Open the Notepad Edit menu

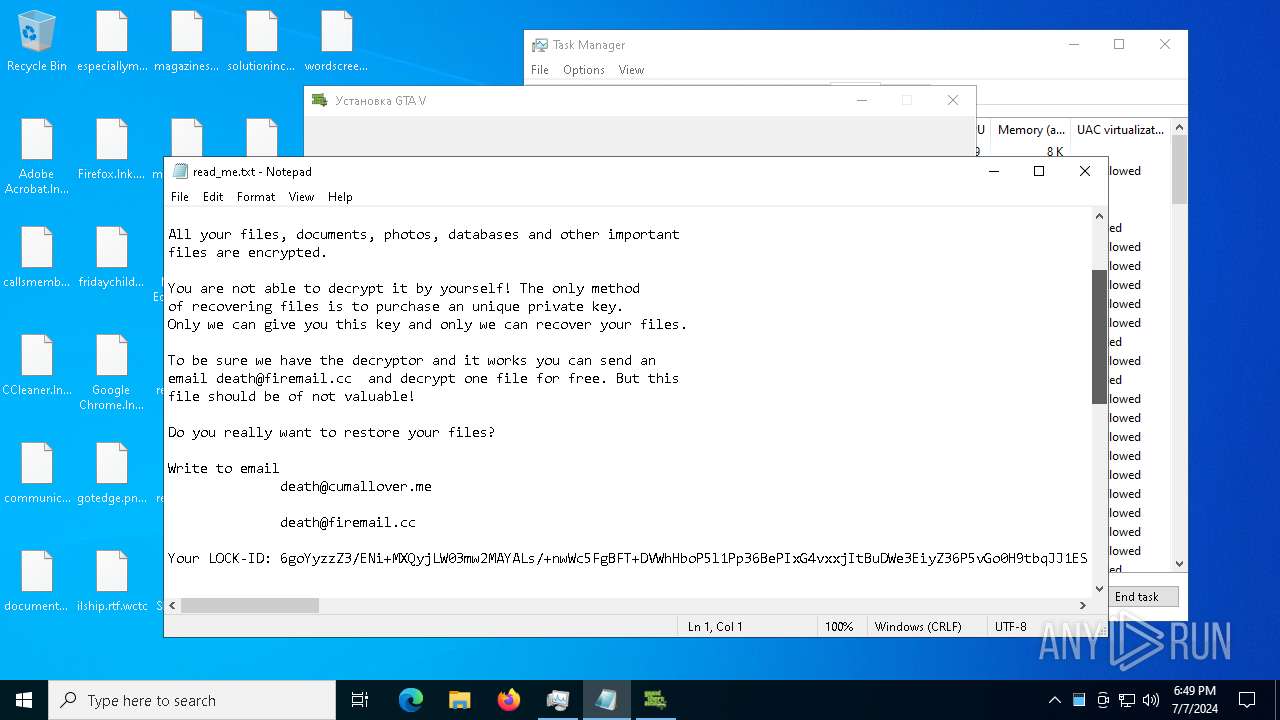pos(213,197)
